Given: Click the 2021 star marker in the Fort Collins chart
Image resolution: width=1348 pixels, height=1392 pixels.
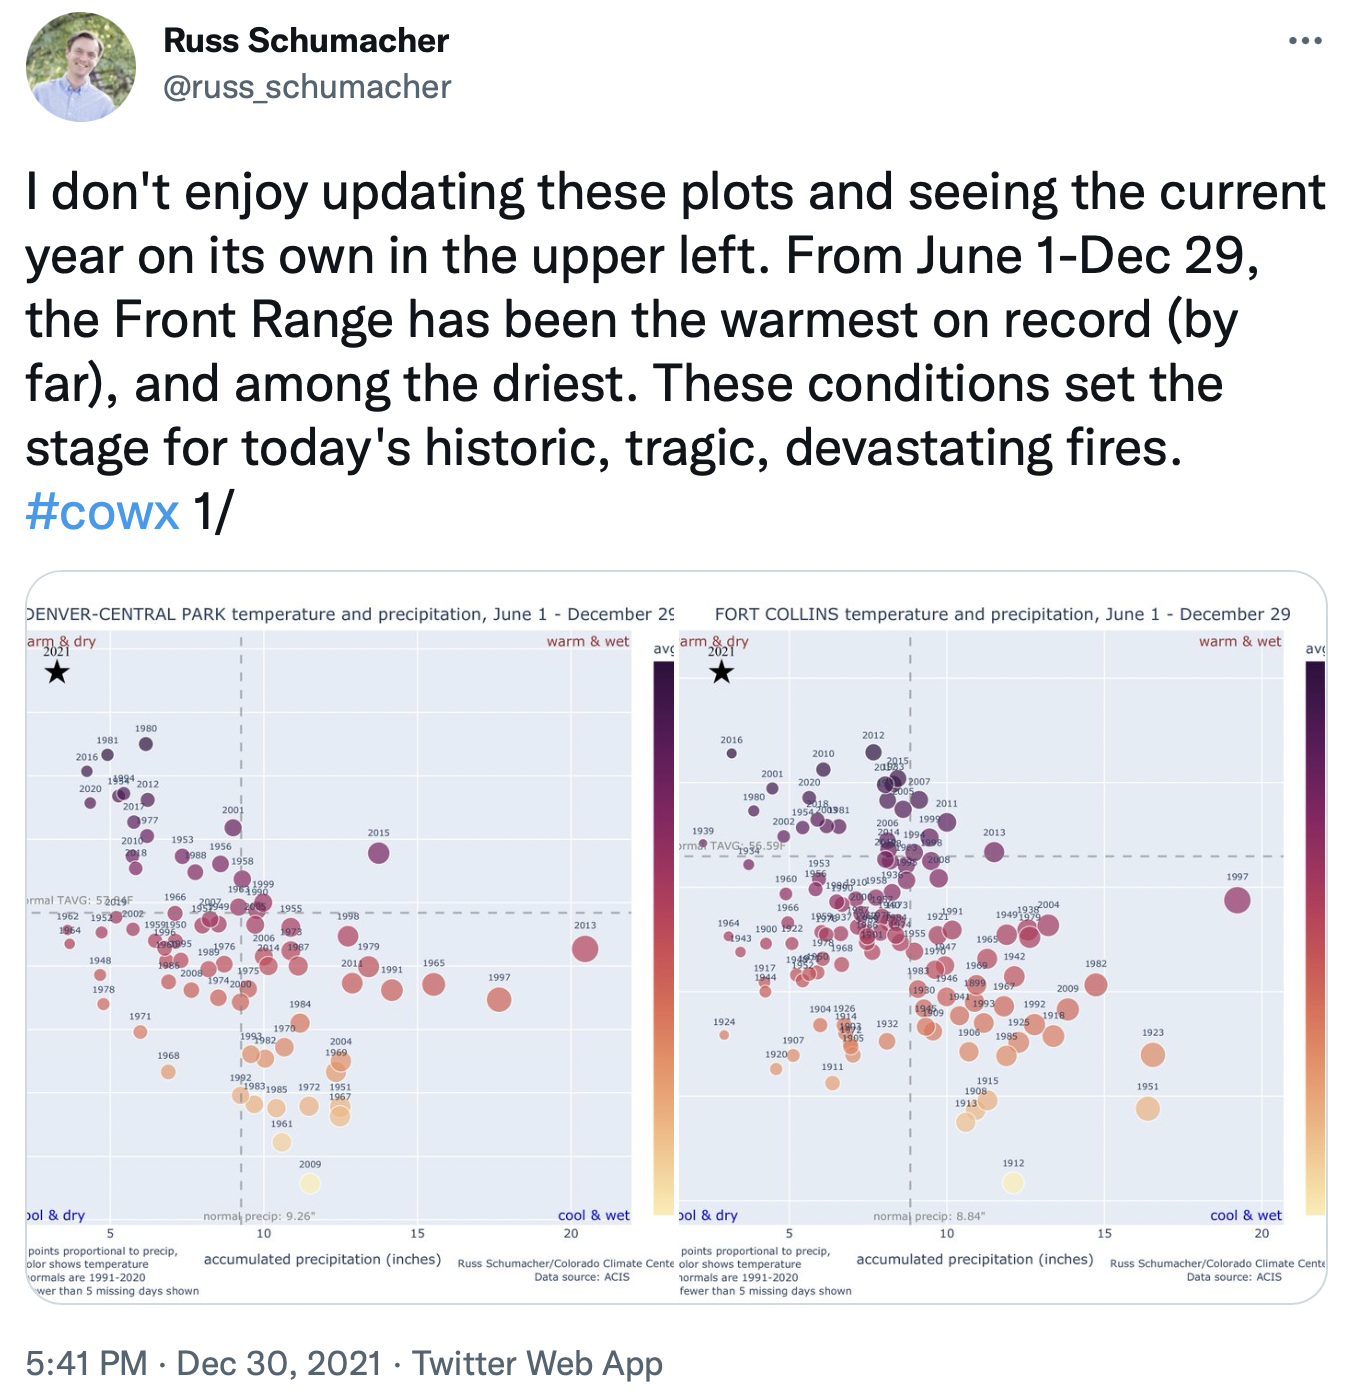Looking at the screenshot, I should (x=721, y=672).
